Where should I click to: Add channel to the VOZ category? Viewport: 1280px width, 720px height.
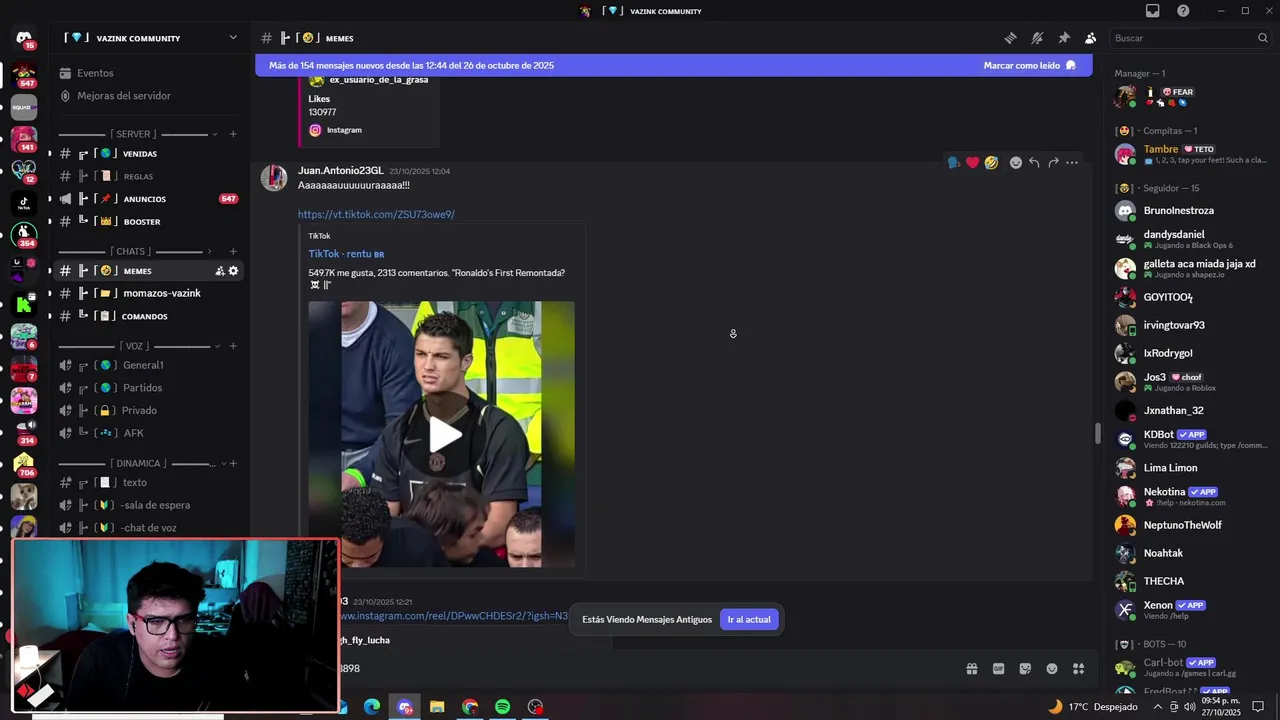click(x=233, y=346)
